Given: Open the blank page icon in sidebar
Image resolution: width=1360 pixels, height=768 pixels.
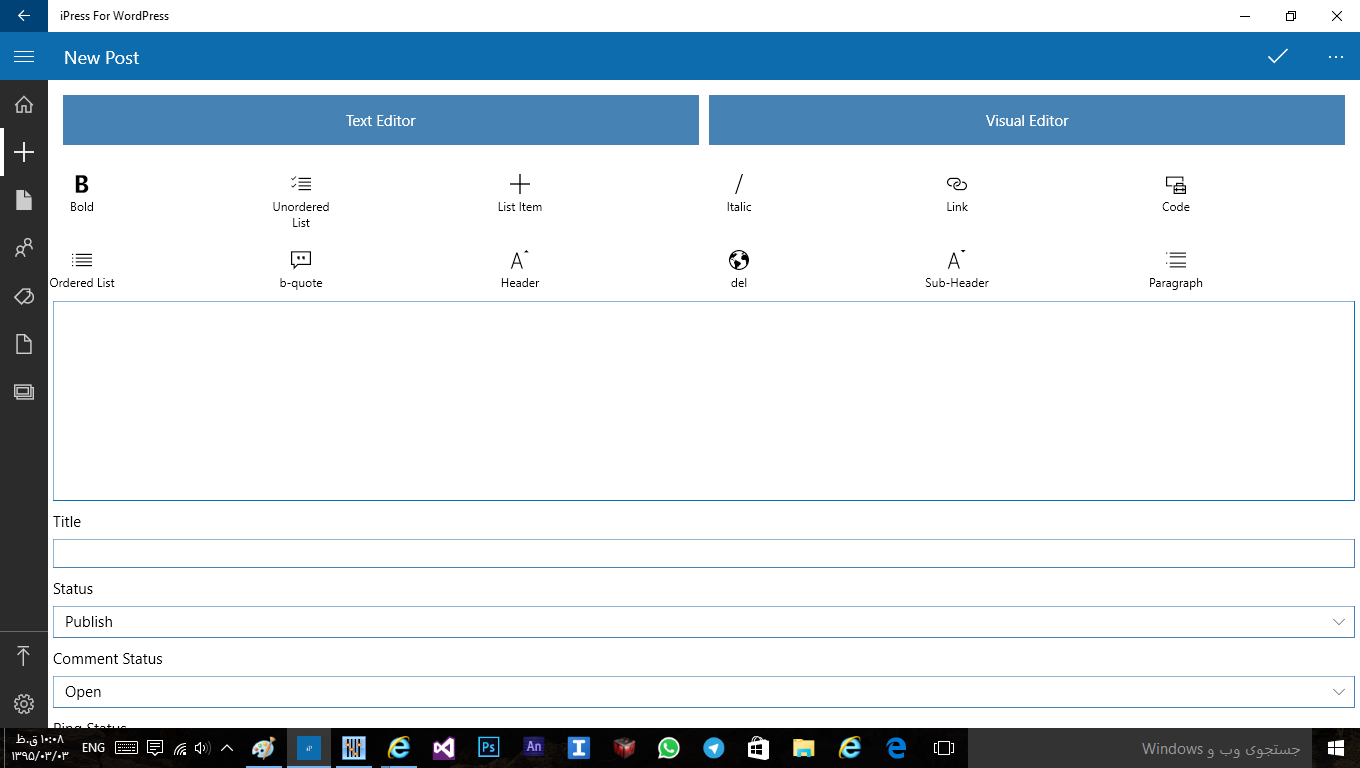Looking at the screenshot, I should pos(24,344).
